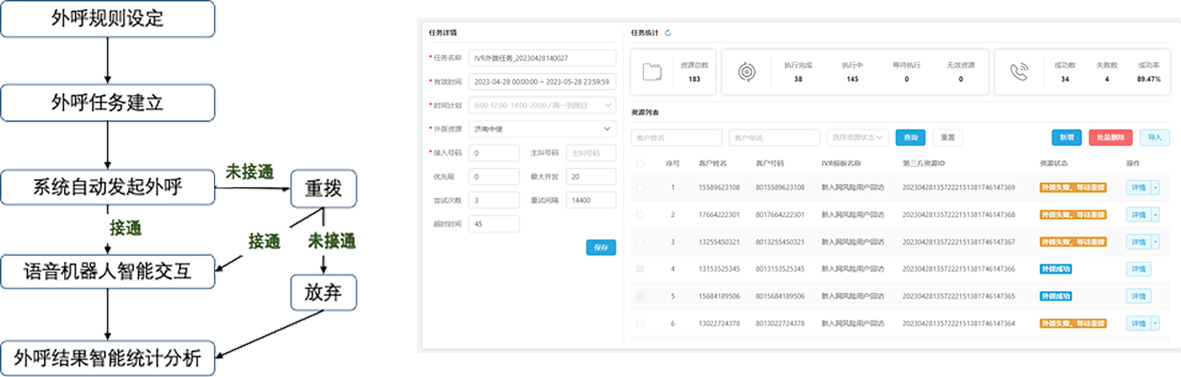Expand the arrow next to 详情 in row 1

click(1155, 187)
